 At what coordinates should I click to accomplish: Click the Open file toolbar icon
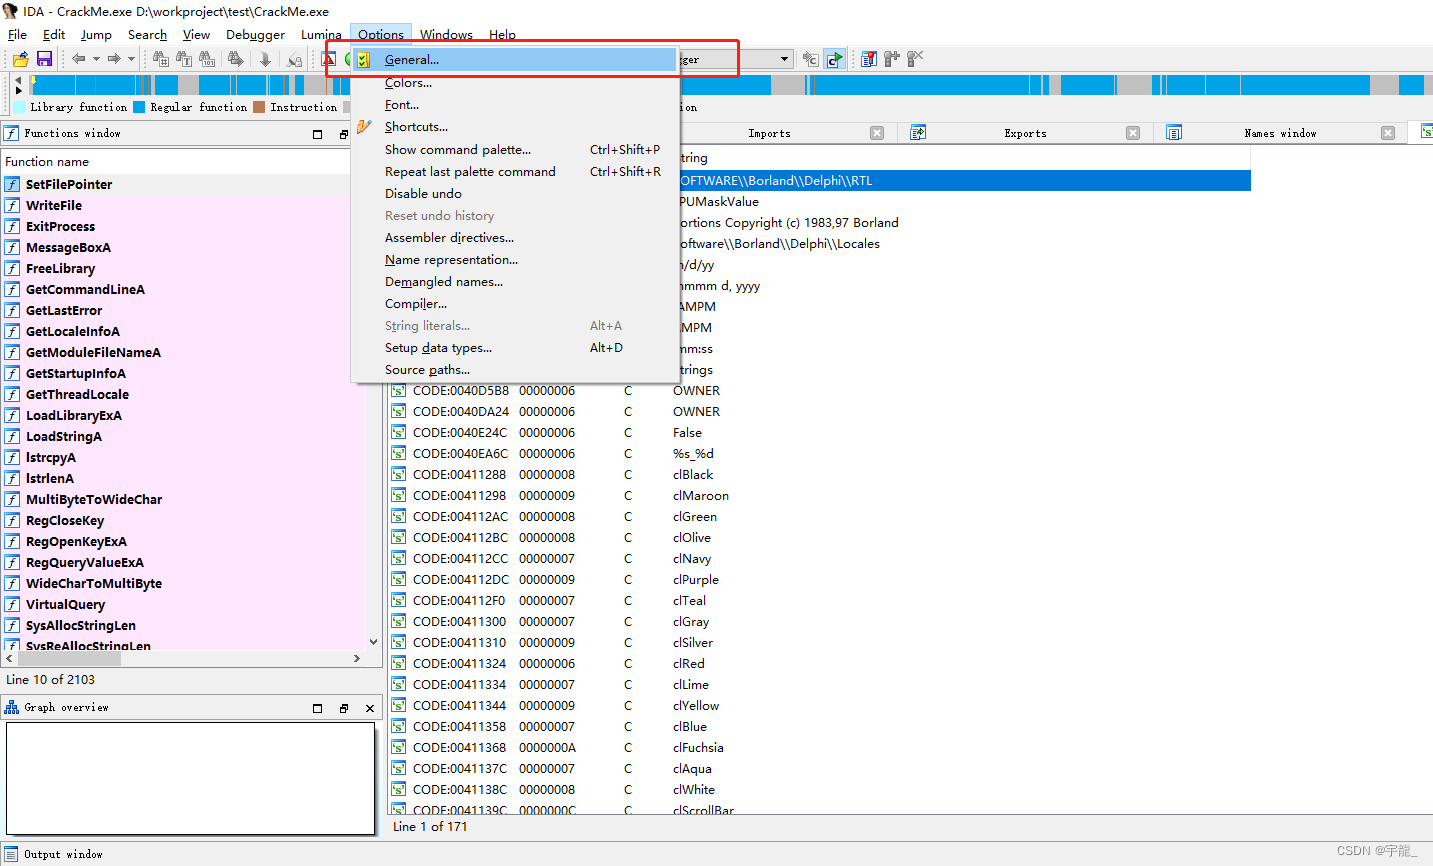coord(21,59)
